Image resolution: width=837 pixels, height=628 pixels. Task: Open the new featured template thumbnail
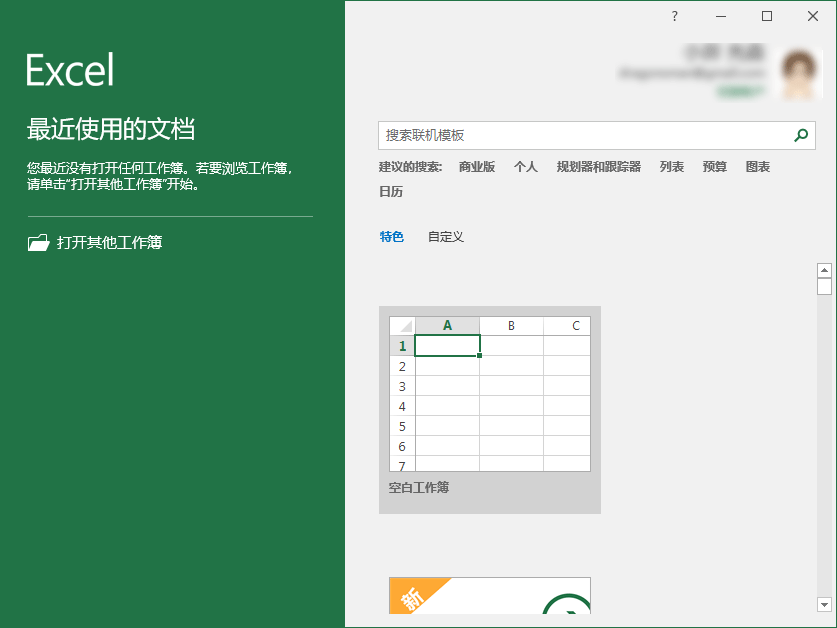click(489, 596)
